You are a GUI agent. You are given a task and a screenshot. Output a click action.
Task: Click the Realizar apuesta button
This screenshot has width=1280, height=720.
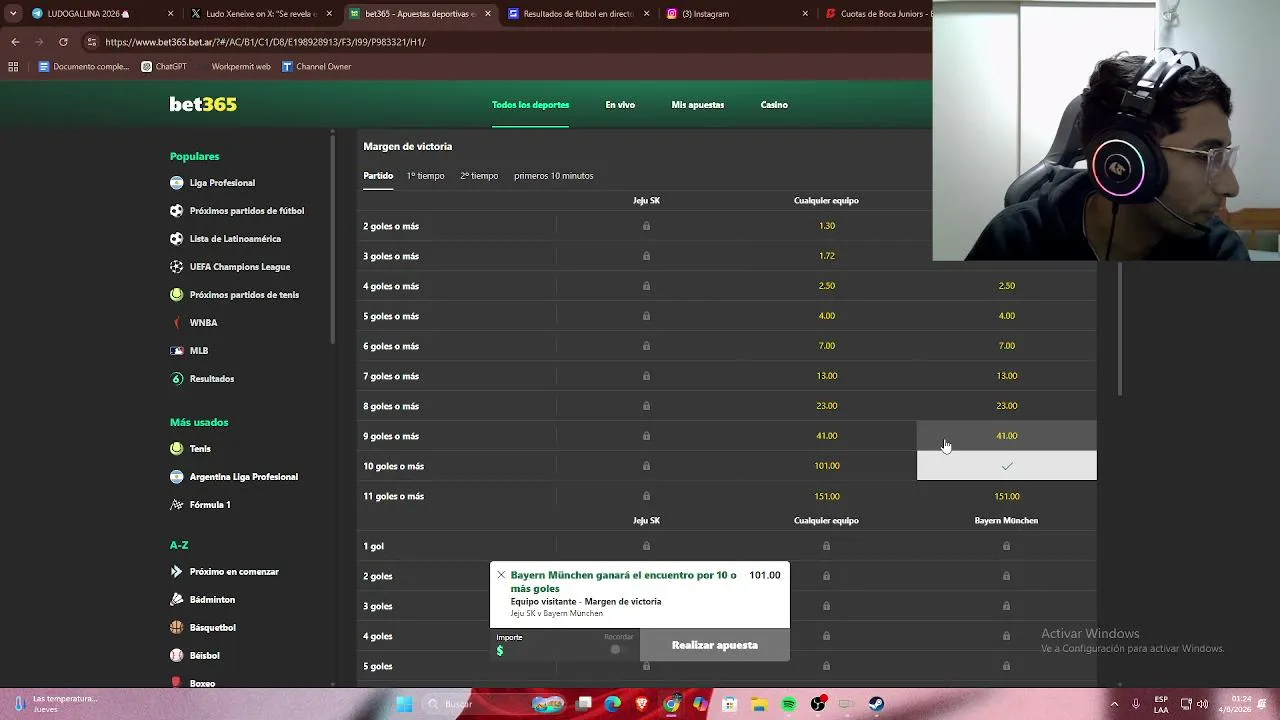[715, 645]
